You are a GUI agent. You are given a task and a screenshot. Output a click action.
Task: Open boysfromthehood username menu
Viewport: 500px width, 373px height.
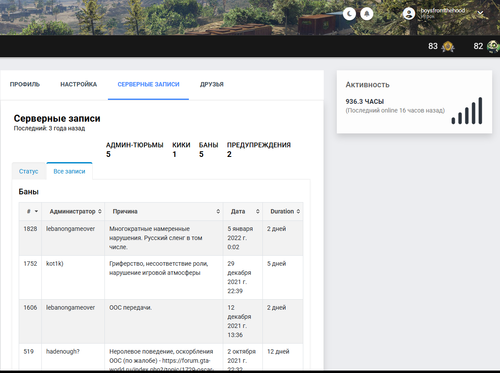tap(443, 11)
